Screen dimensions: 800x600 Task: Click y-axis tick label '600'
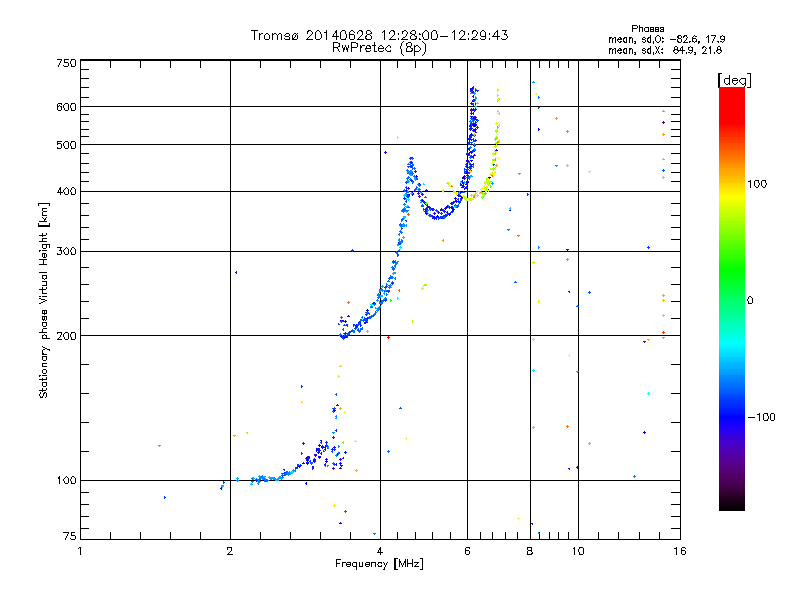tap(66, 107)
